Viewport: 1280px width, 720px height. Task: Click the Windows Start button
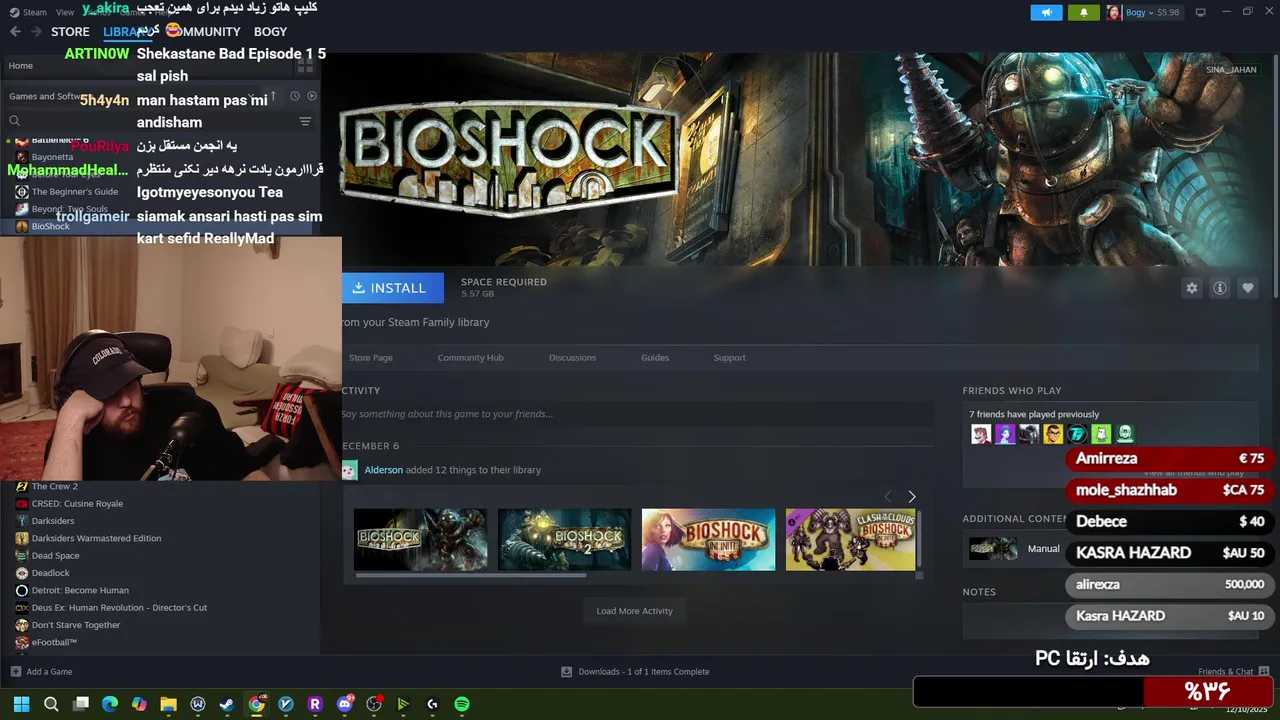(x=21, y=704)
